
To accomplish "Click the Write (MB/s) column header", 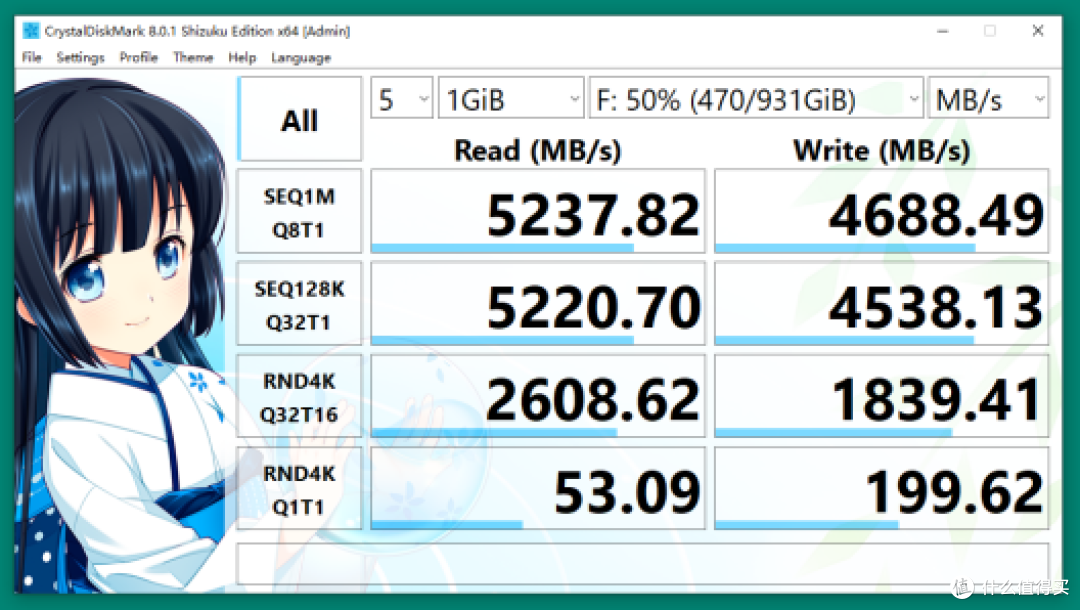I will pos(882,150).
